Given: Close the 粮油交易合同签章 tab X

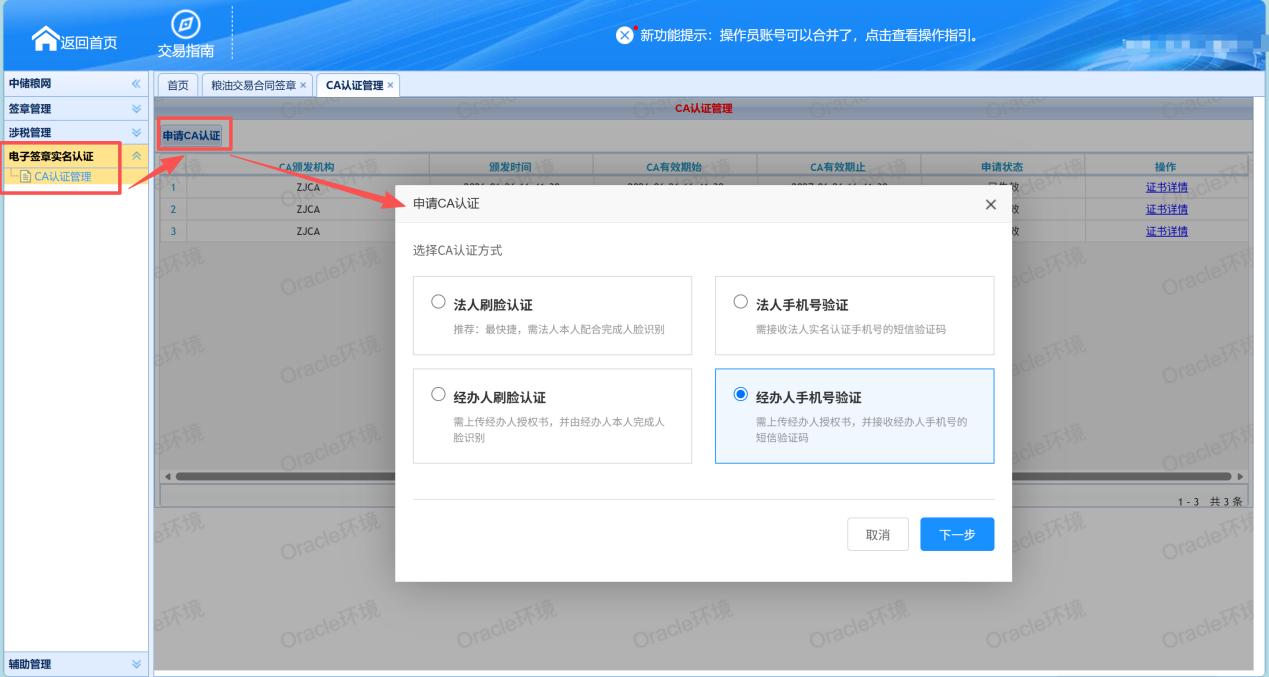Looking at the screenshot, I should click(x=303, y=85).
